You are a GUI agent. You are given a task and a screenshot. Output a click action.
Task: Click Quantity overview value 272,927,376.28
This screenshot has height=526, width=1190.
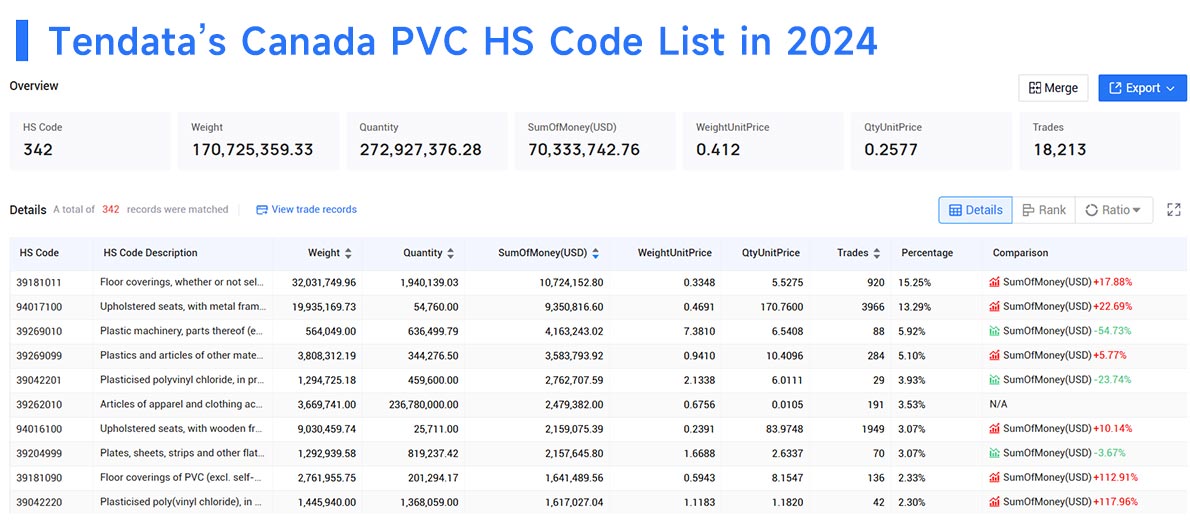point(420,150)
